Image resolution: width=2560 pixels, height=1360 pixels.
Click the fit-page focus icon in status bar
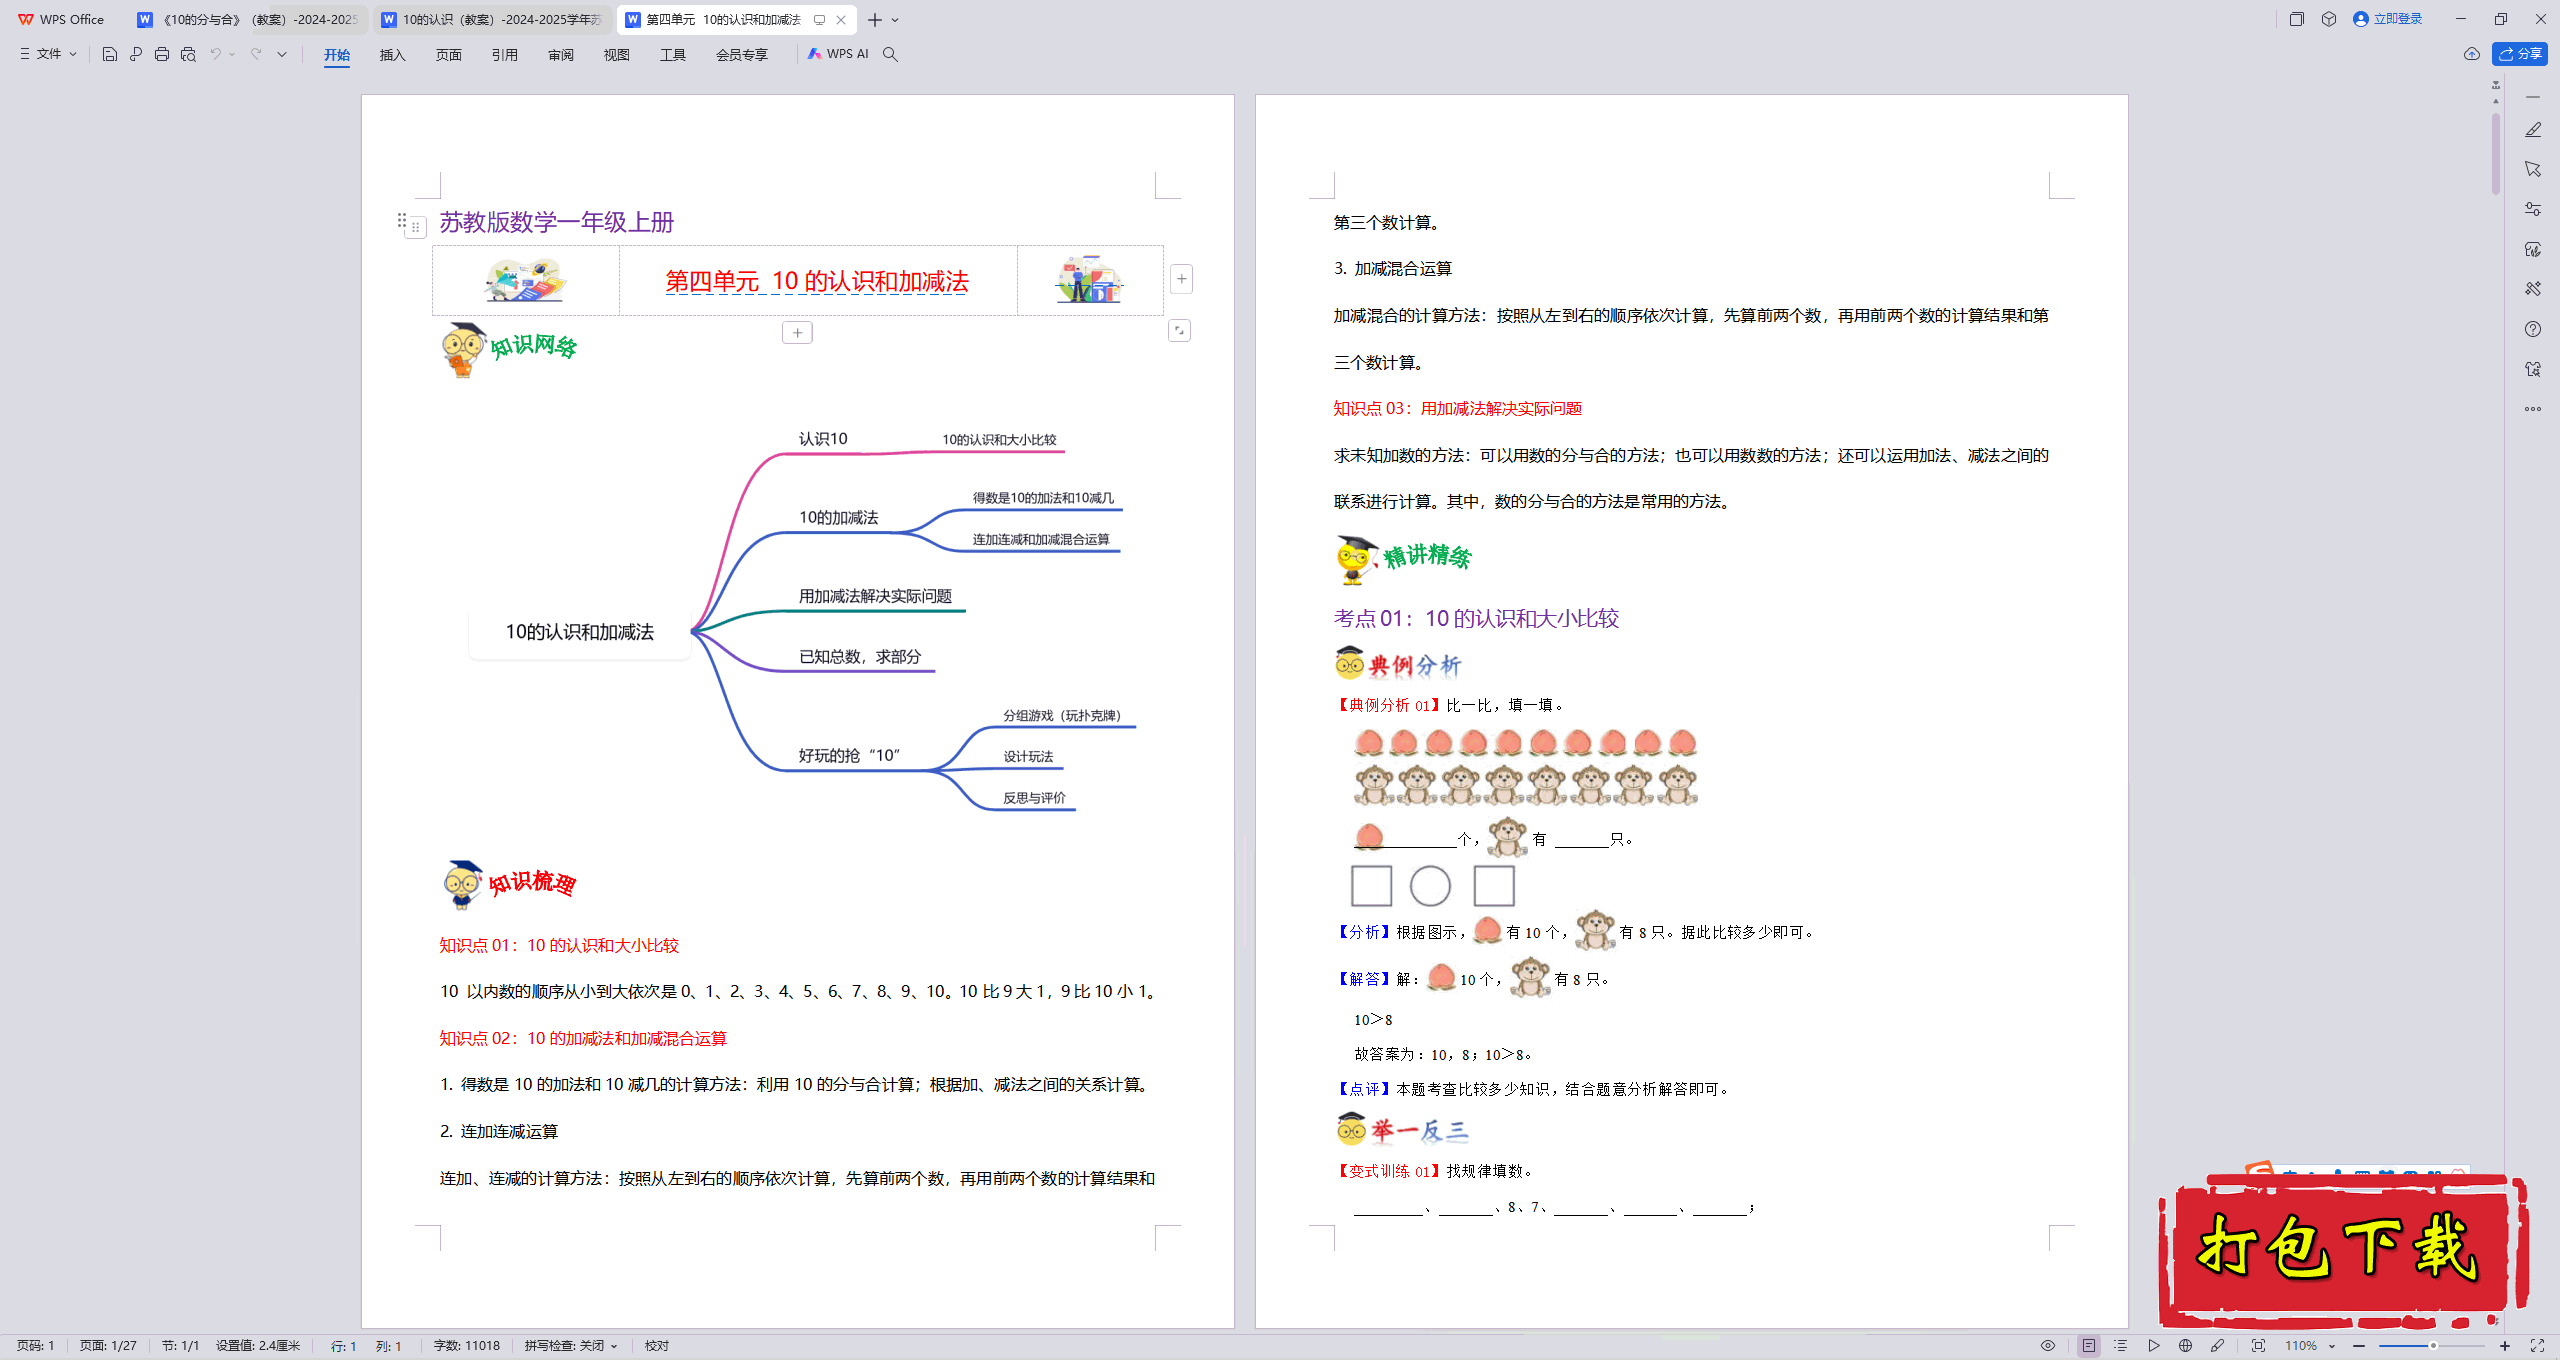2258,1346
